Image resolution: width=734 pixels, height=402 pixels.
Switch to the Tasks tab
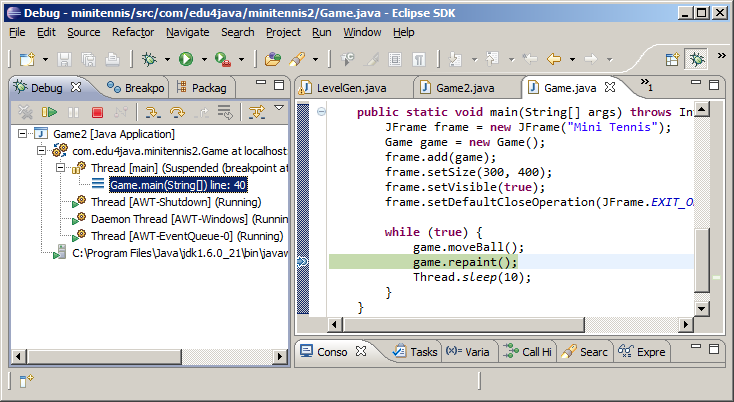[x=416, y=352]
